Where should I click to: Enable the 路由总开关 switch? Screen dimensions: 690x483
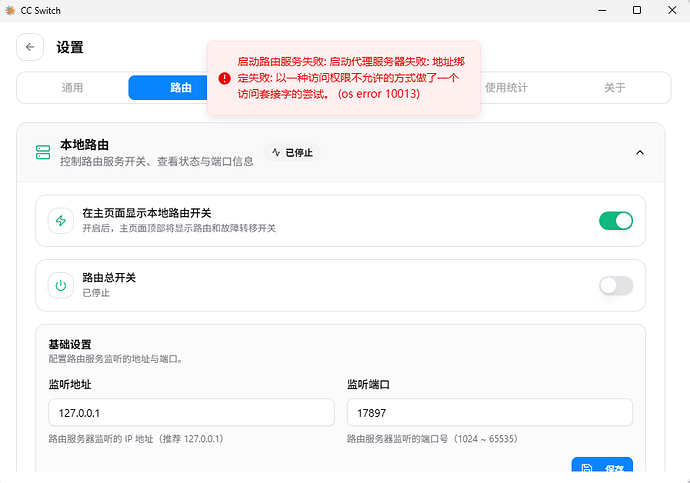[x=616, y=285]
